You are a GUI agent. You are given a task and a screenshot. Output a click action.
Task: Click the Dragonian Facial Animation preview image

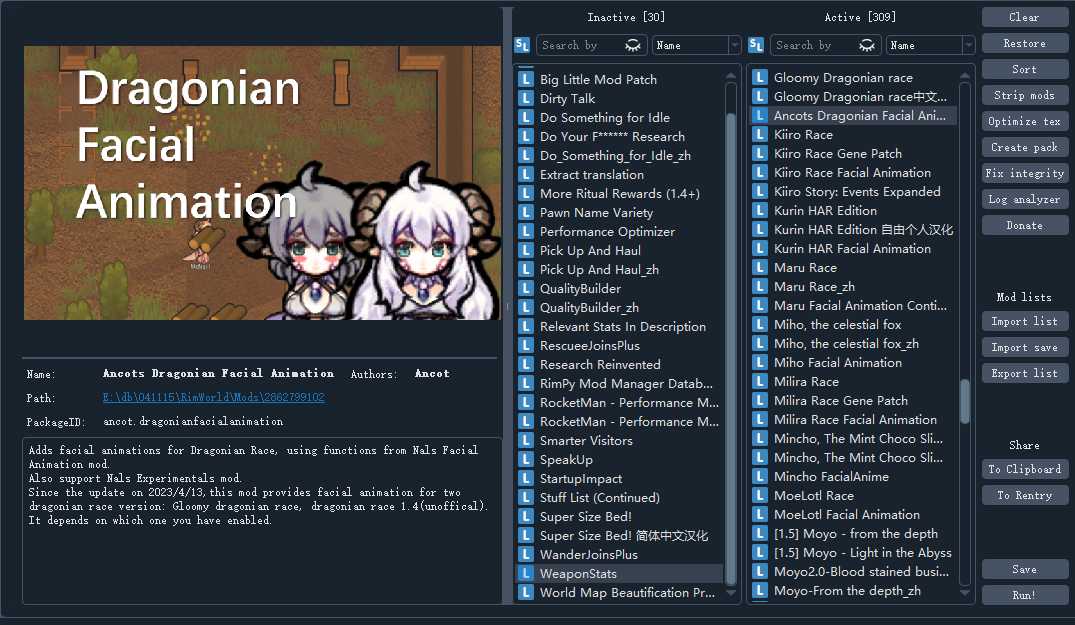(x=262, y=183)
